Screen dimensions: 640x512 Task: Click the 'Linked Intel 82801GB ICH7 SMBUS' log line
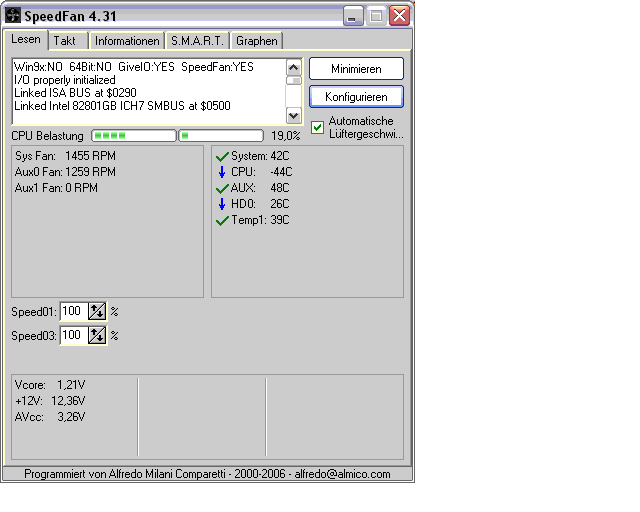pos(122,106)
